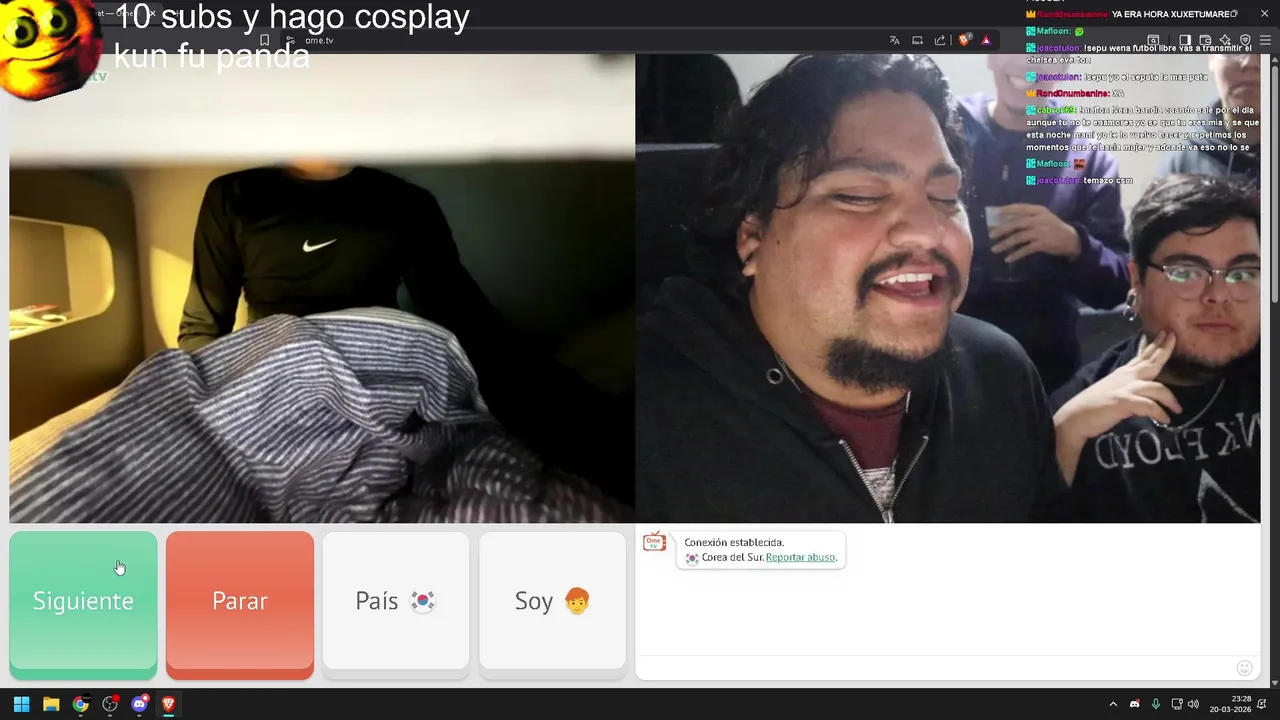1280x720 pixels.
Task: Click the network icon in system tray
Action: pyautogui.click(x=1177, y=704)
